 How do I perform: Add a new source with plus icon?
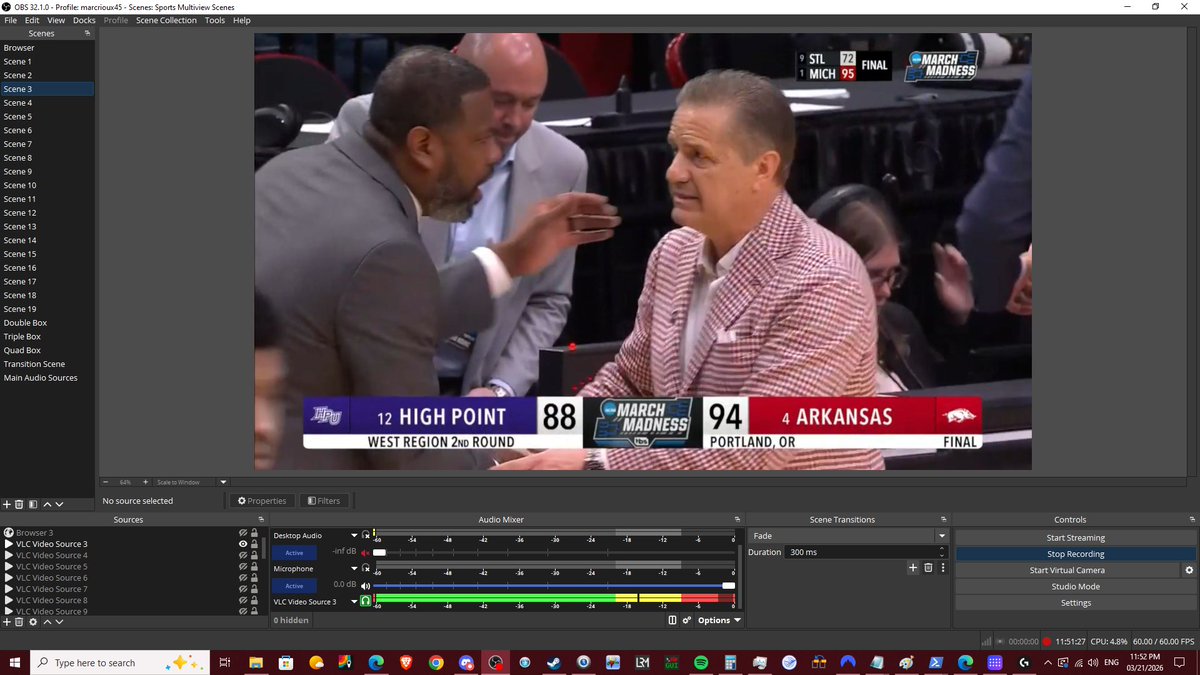click(x=7, y=622)
